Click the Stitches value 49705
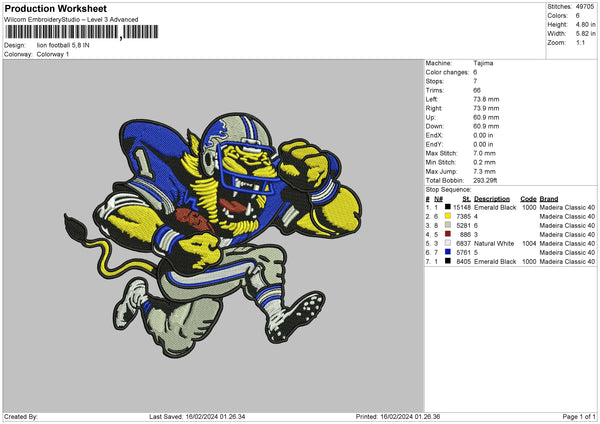This screenshot has height=424, width=600. pyautogui.click(x=585, y=7)
